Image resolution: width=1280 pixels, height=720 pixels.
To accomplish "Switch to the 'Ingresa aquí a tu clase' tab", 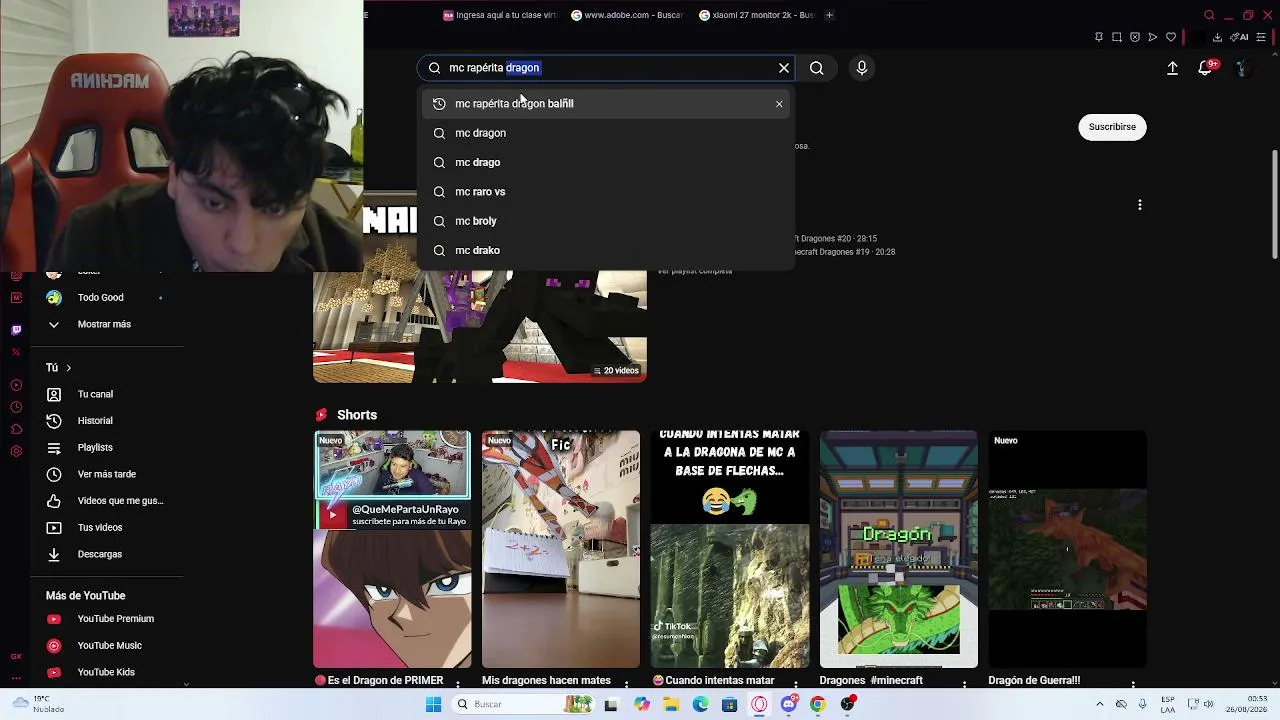I will 500,15.
